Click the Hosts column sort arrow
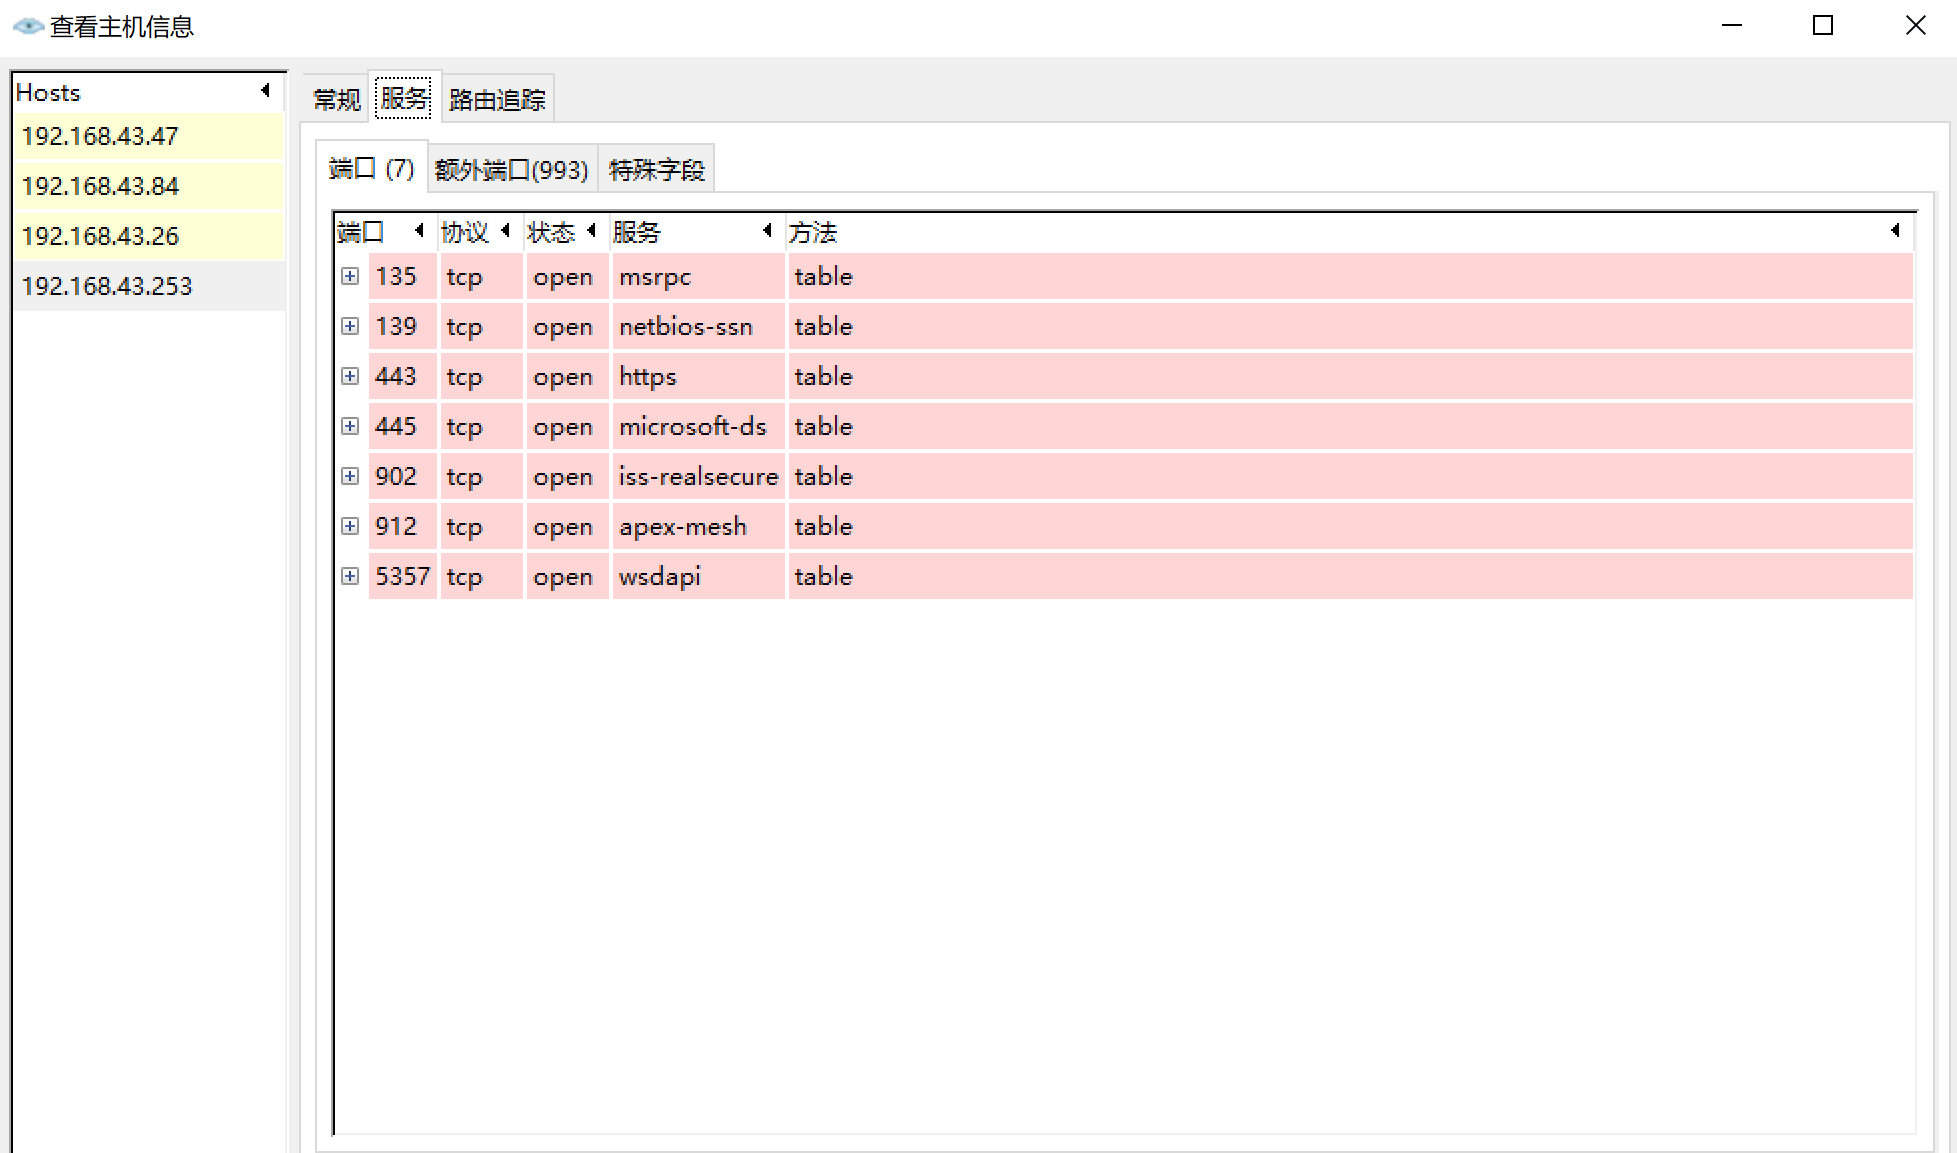The height and width of the screenshot is (1153, 1957). pyautogui.click(x=265, y=91)
